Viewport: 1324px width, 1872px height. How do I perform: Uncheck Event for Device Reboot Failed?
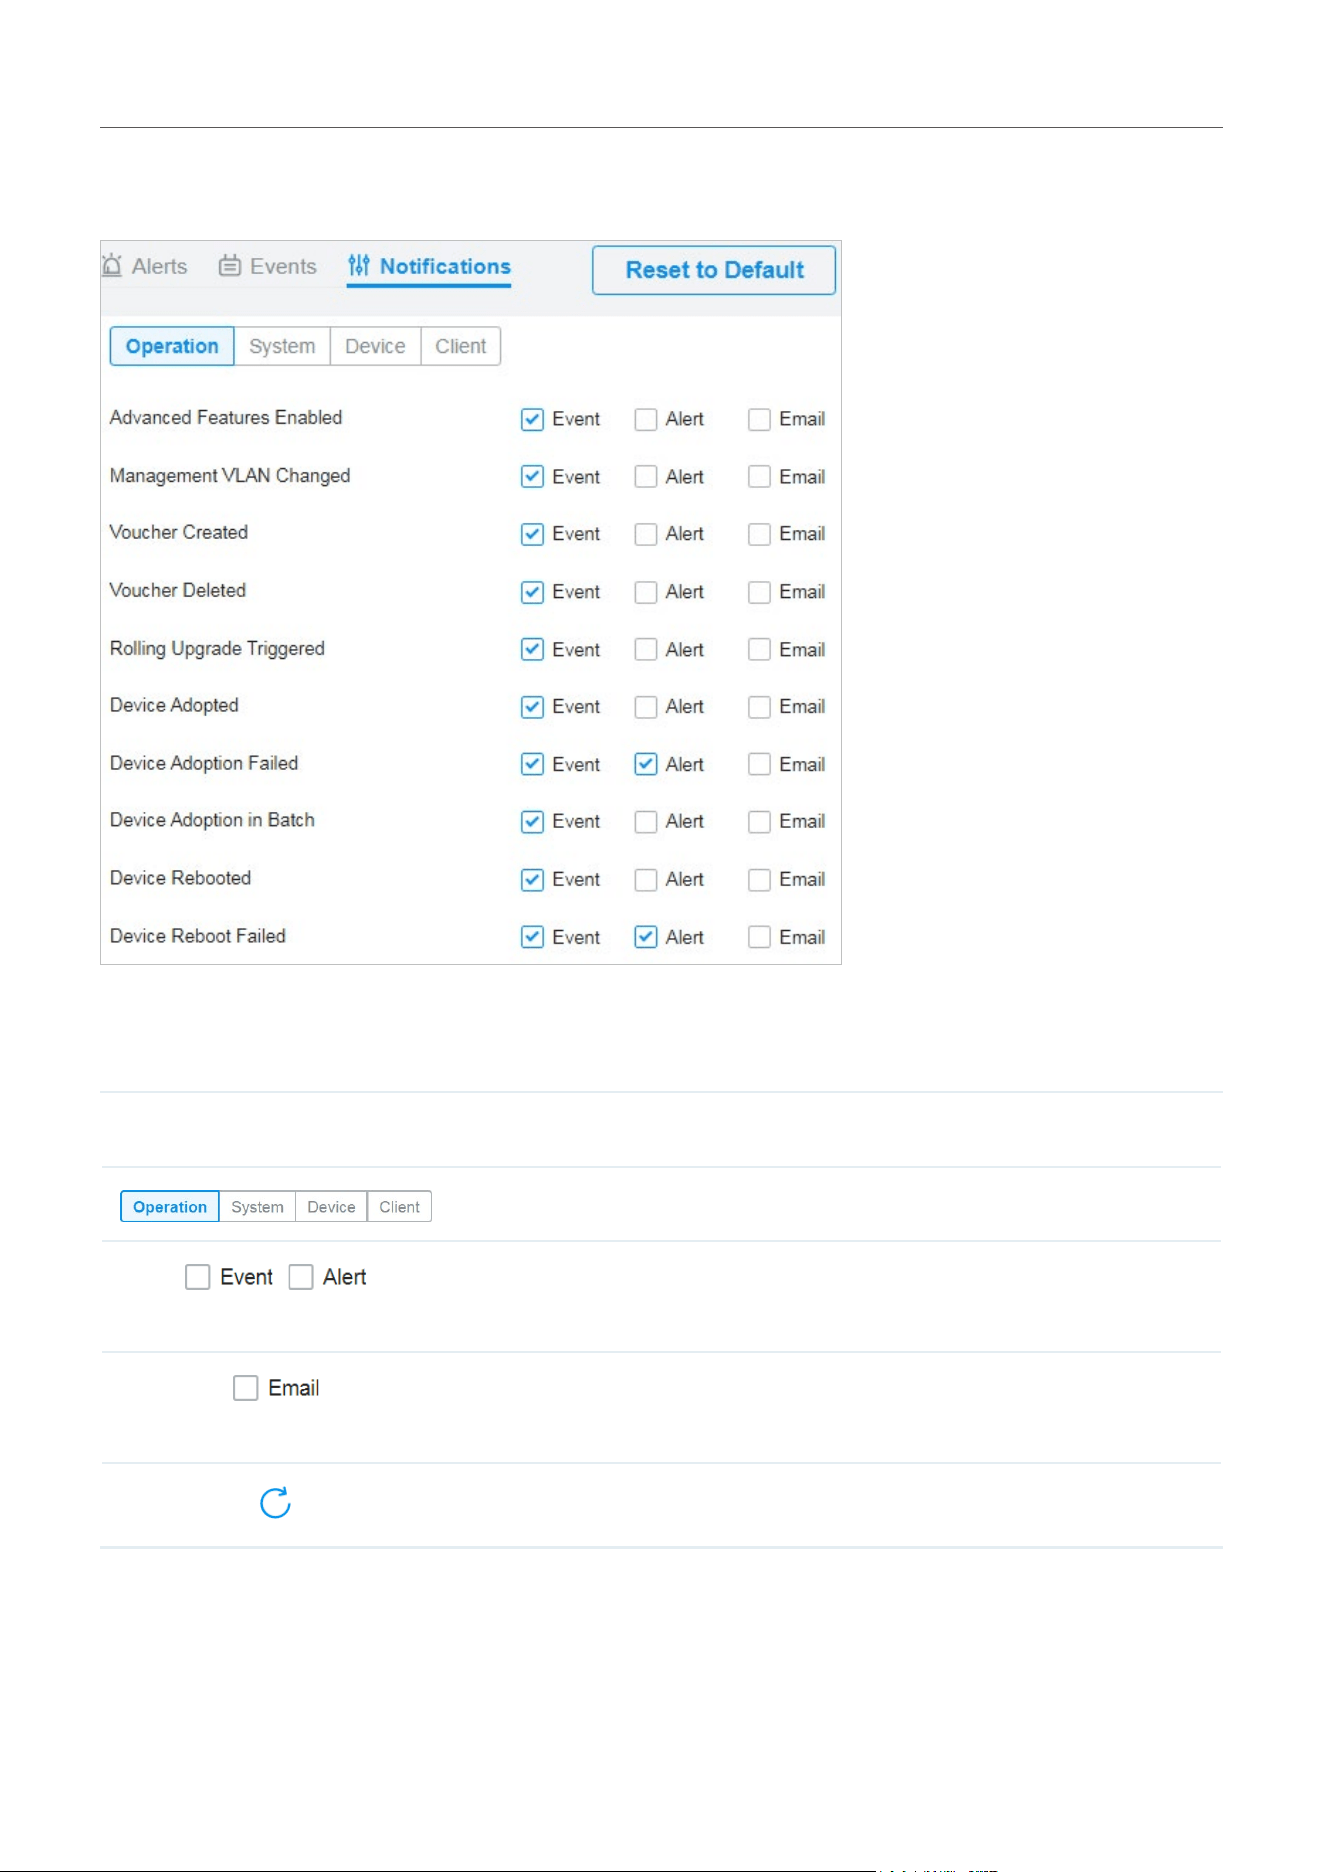coord(532,937)
